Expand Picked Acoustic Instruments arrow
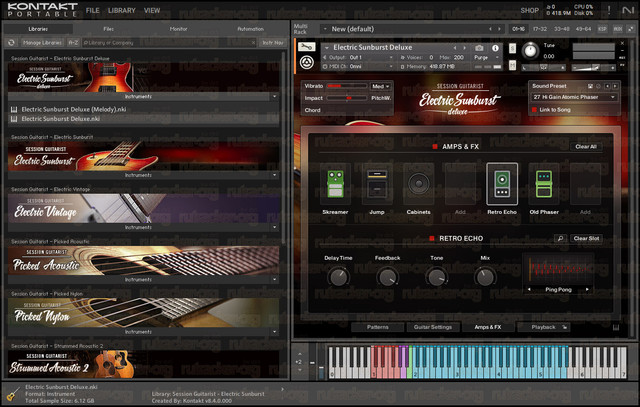Screen dimensions: 640x407 (274, 280)
